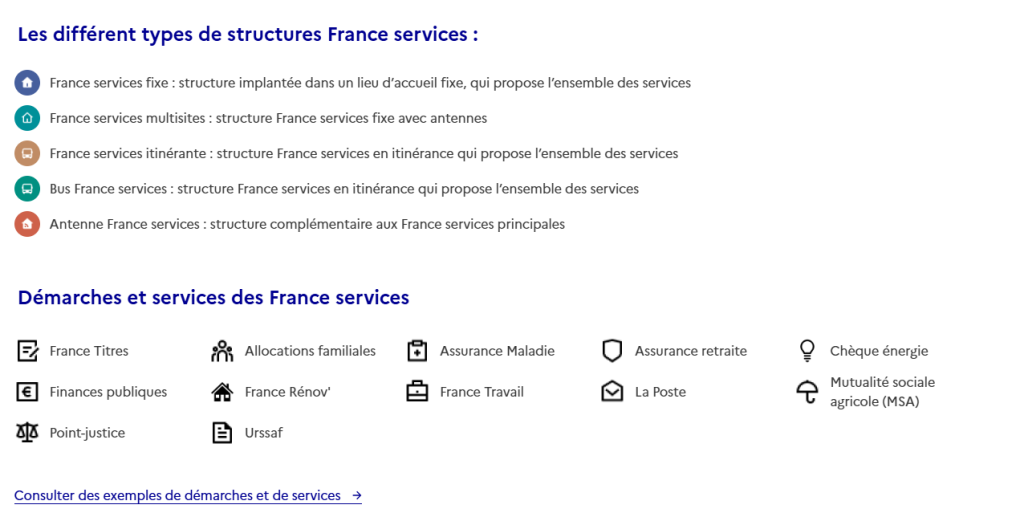
Task: Click the France Rénov' house icon
Action: tap(222, 392)
